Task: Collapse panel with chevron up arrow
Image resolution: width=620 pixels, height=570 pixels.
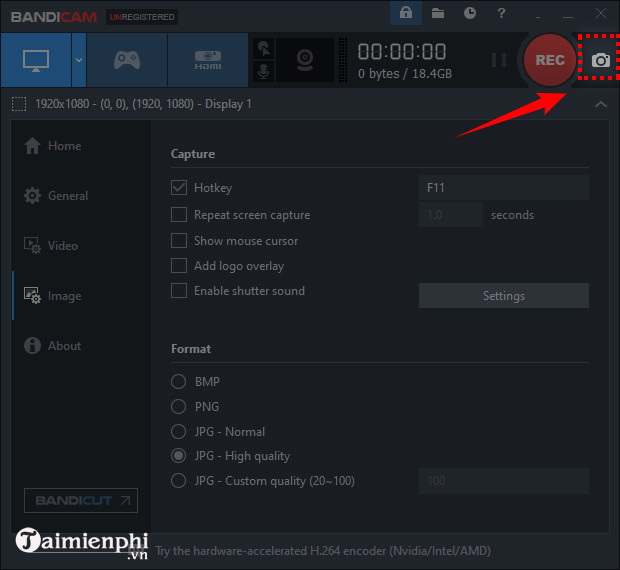Action: coord(601,104)
